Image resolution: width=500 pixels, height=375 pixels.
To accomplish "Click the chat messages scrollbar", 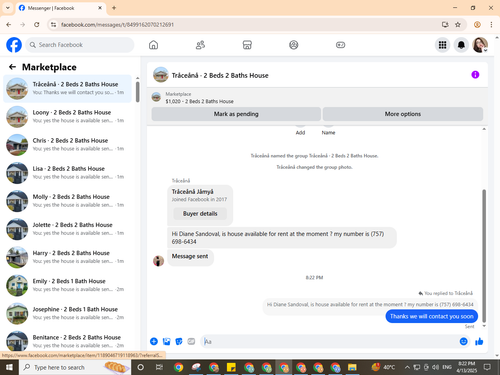I will pos(484,255).
